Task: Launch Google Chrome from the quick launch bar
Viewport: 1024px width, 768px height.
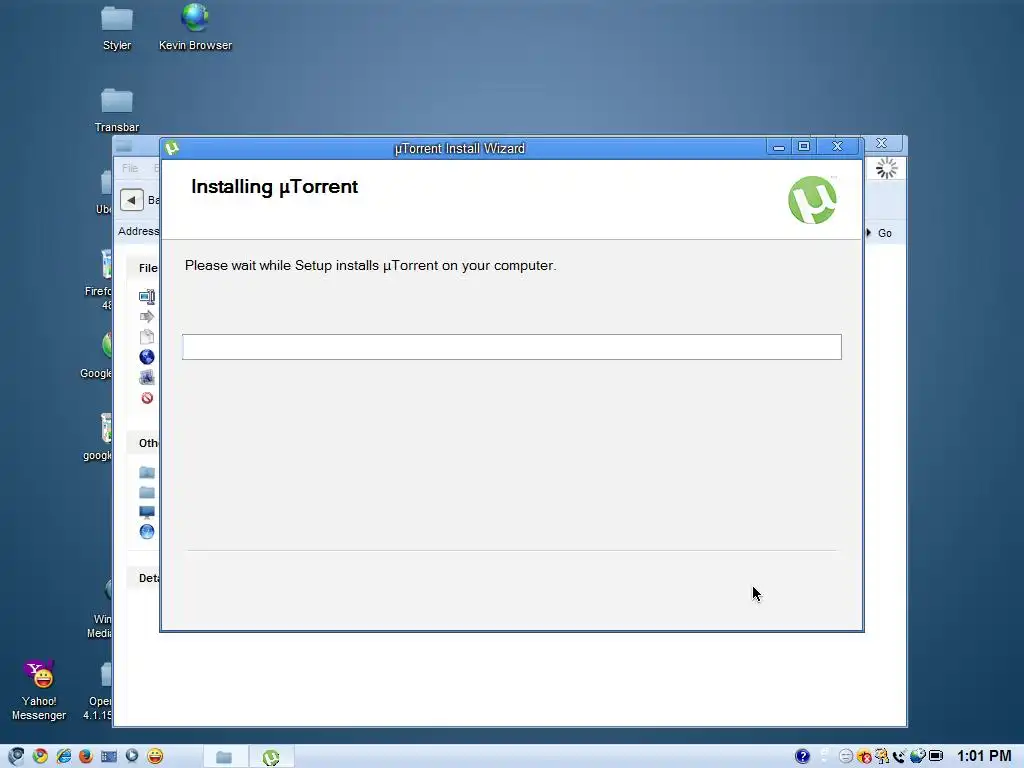Action: click(40, 756)
